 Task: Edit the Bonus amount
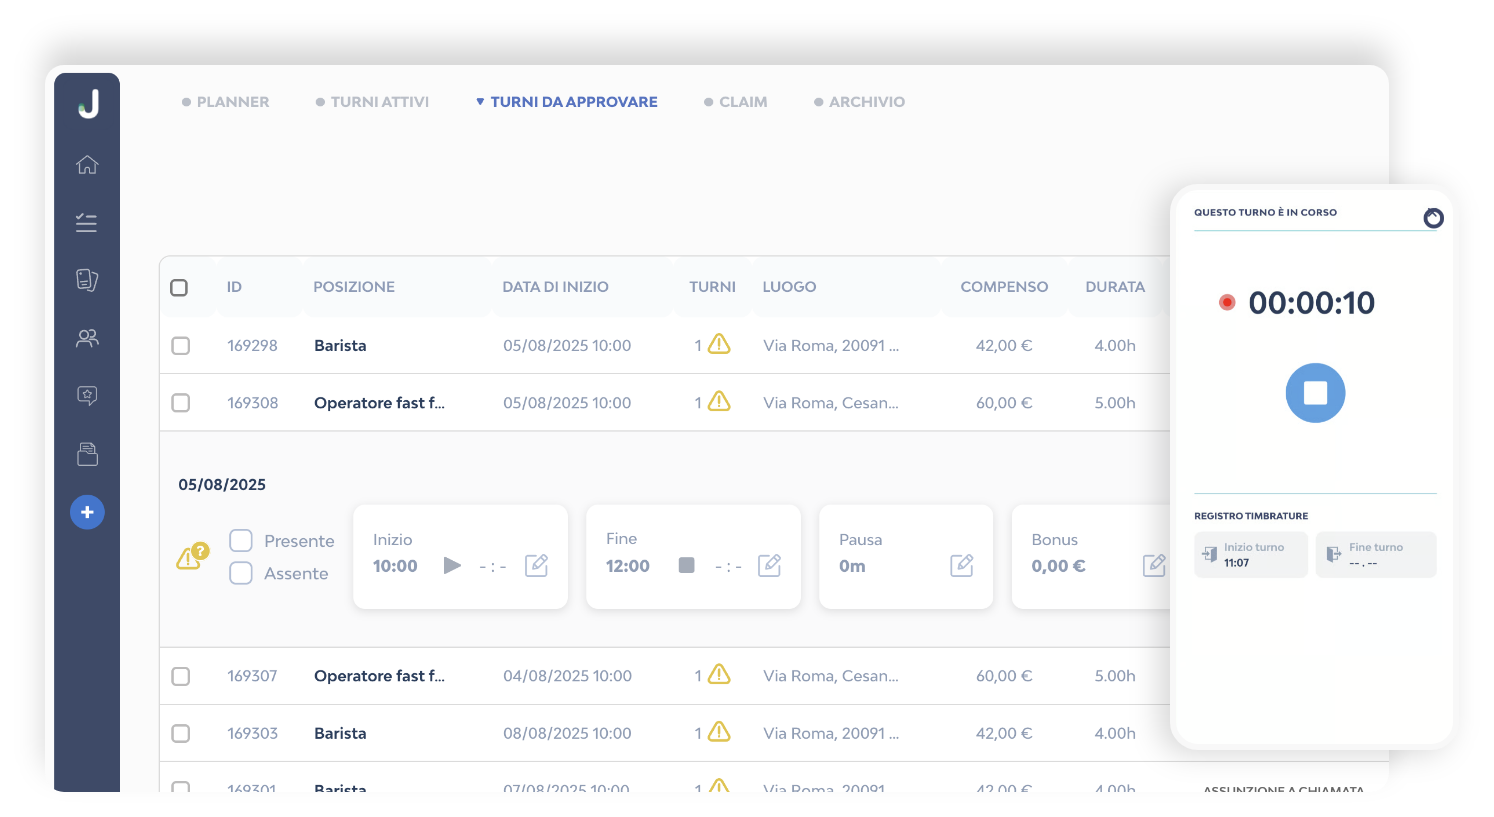(x=1154, y=565)
